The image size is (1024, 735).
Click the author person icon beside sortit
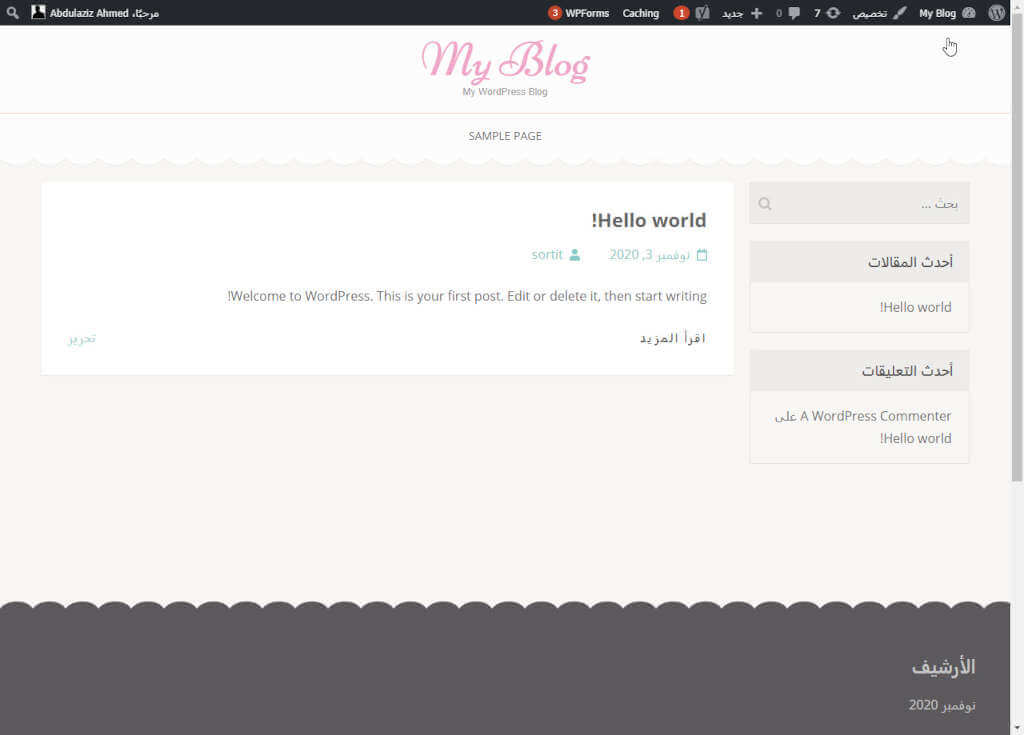pyautogui.click(x=575, y=255)
